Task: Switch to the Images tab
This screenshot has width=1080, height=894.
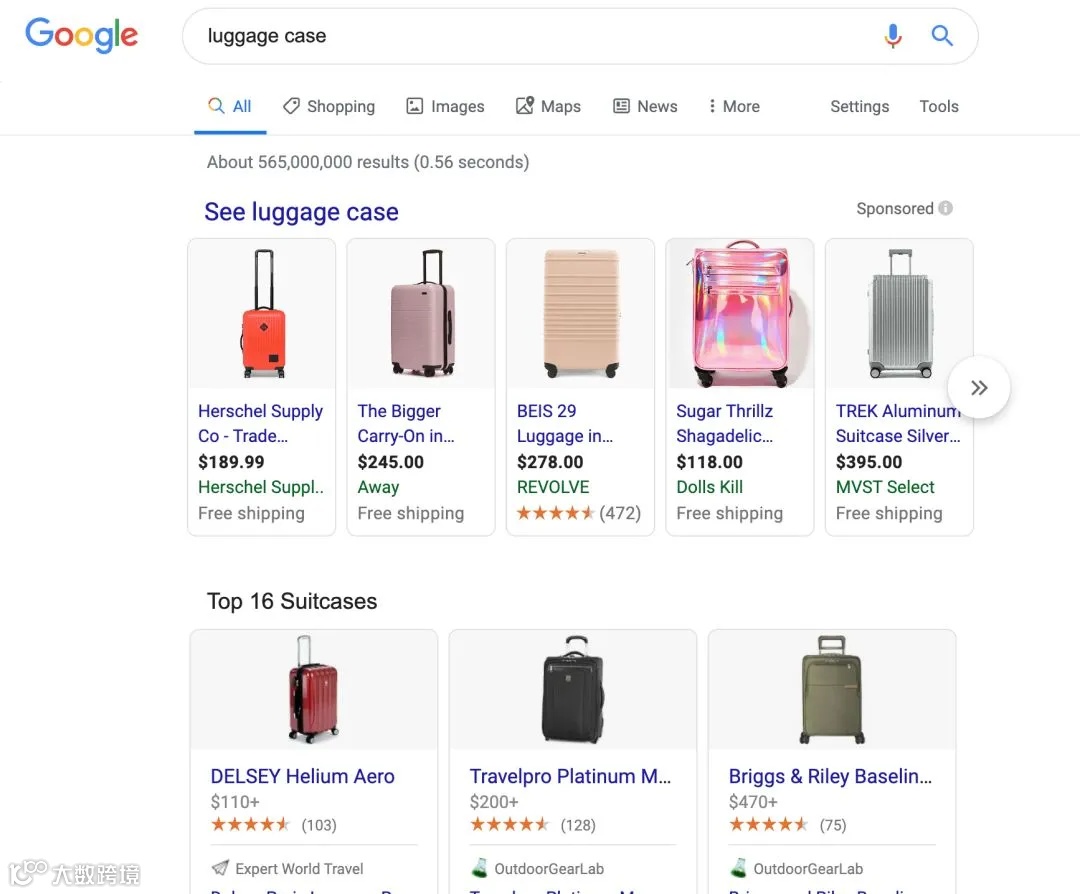Action: [x=445, y=106]
